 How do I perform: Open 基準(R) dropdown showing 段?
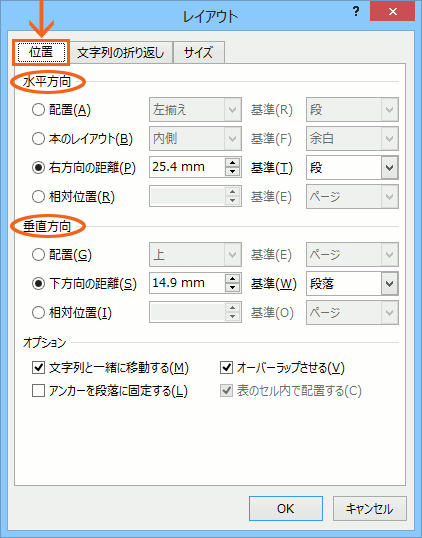[x=352, y=110]
